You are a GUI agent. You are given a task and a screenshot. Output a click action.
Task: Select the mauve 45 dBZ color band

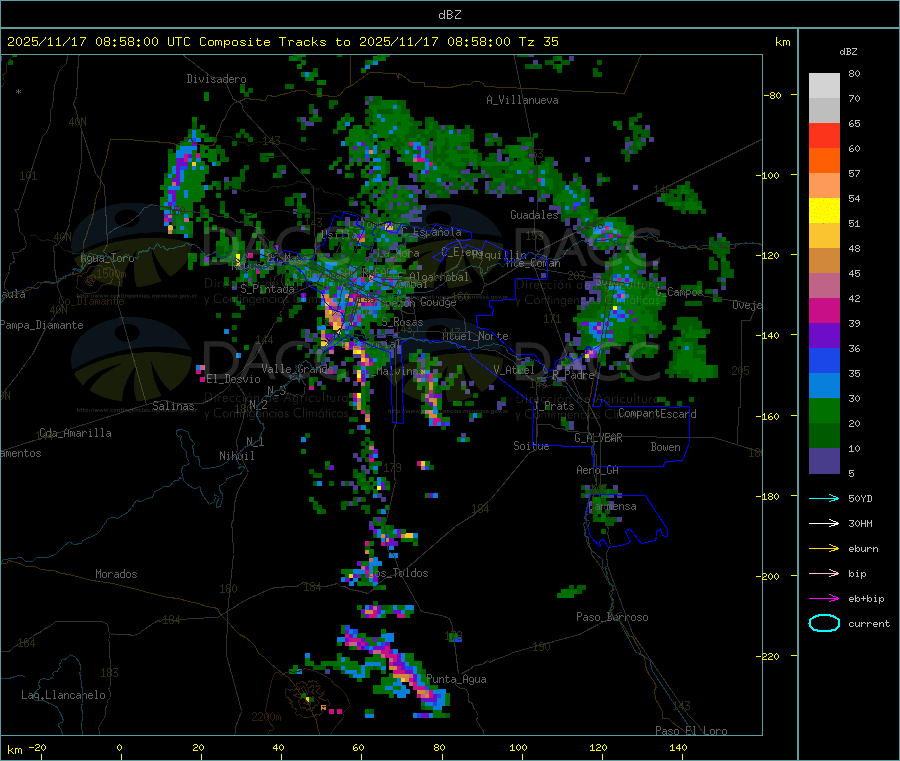(x=824, y=285)
